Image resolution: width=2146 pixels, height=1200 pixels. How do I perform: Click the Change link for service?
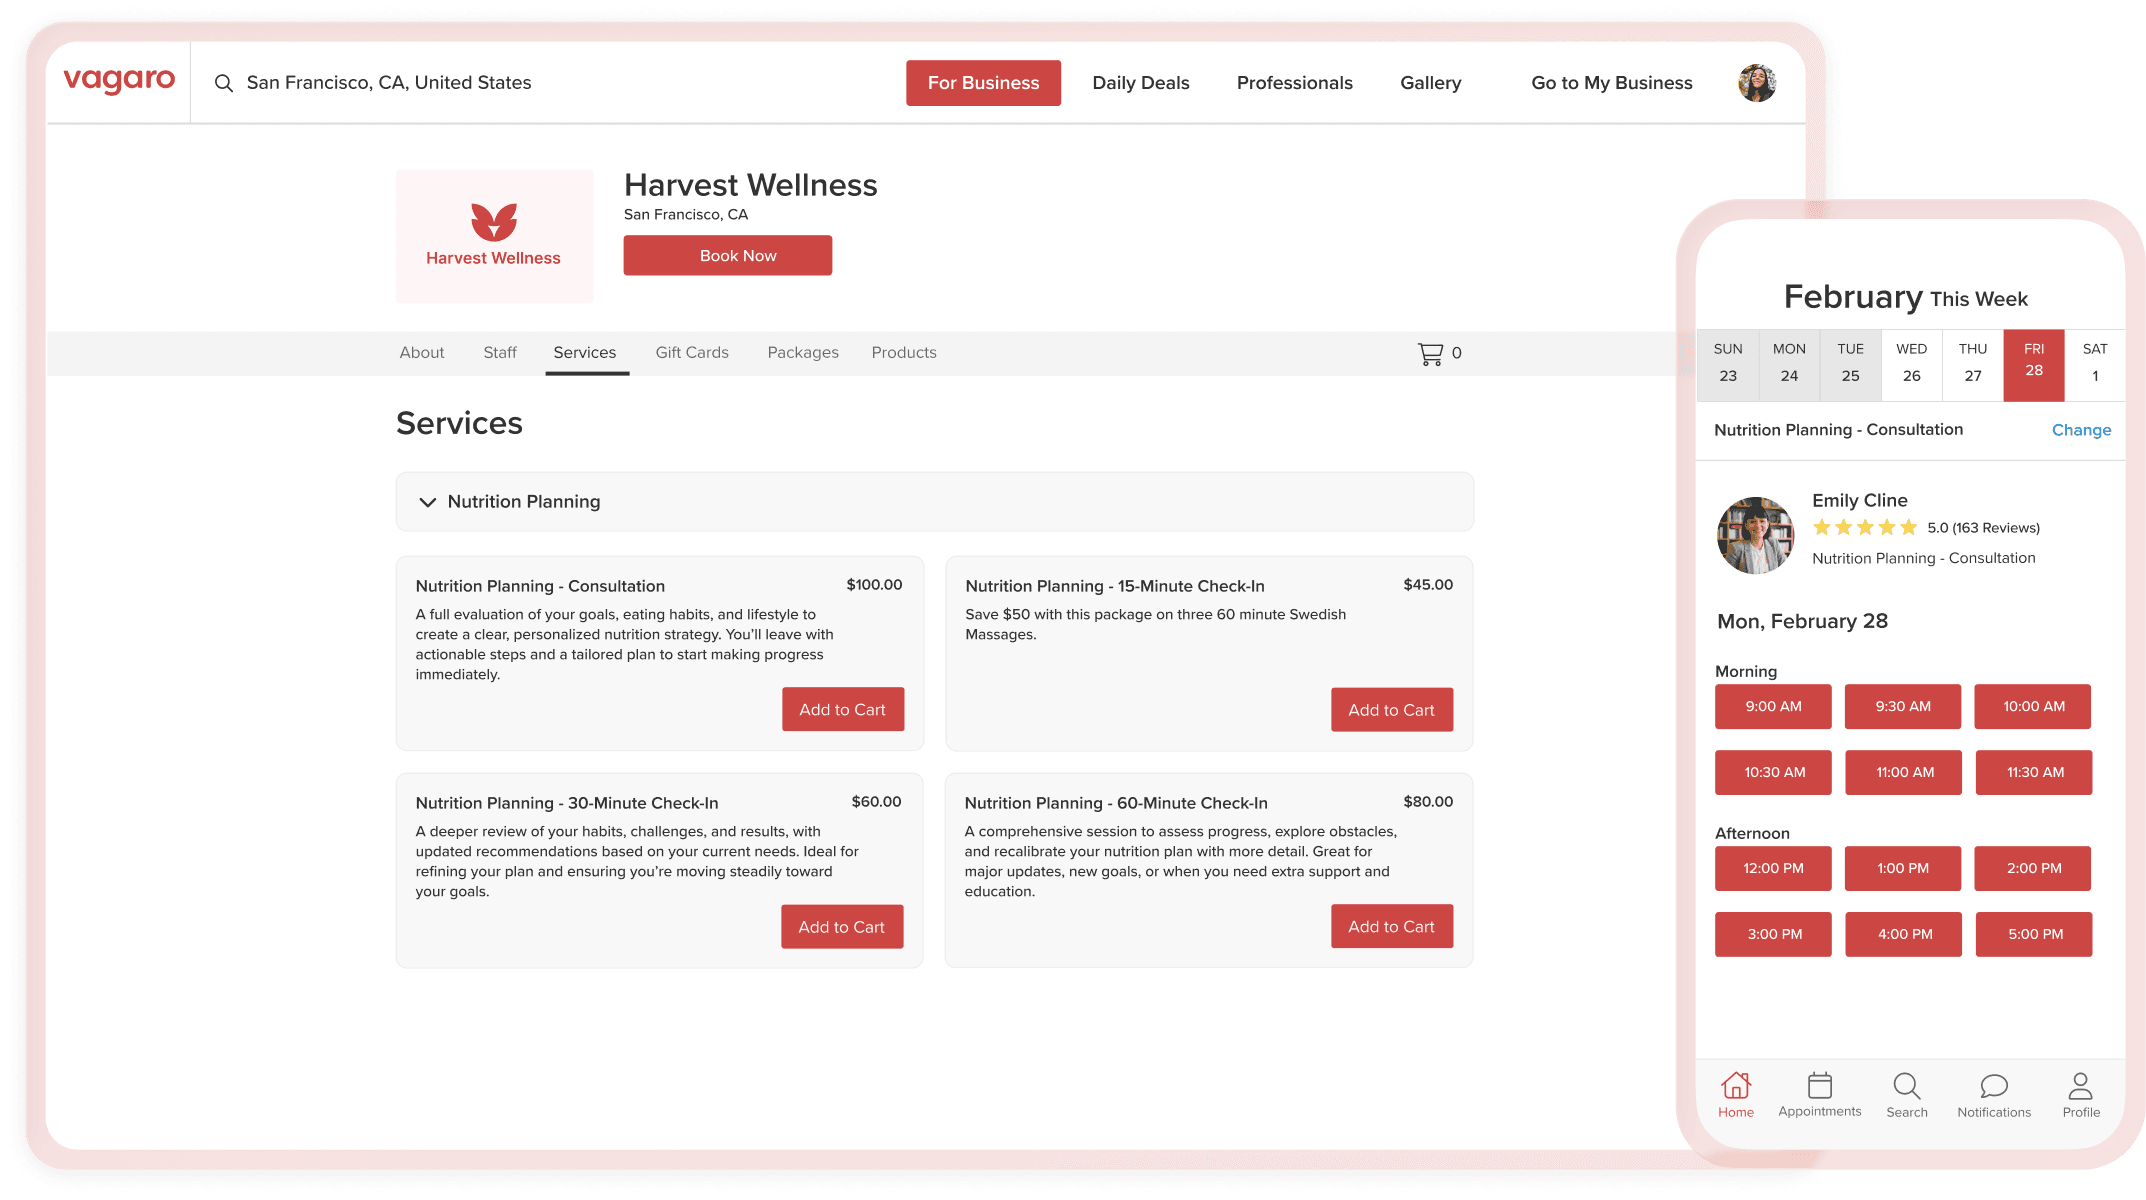pos(2081,430)
